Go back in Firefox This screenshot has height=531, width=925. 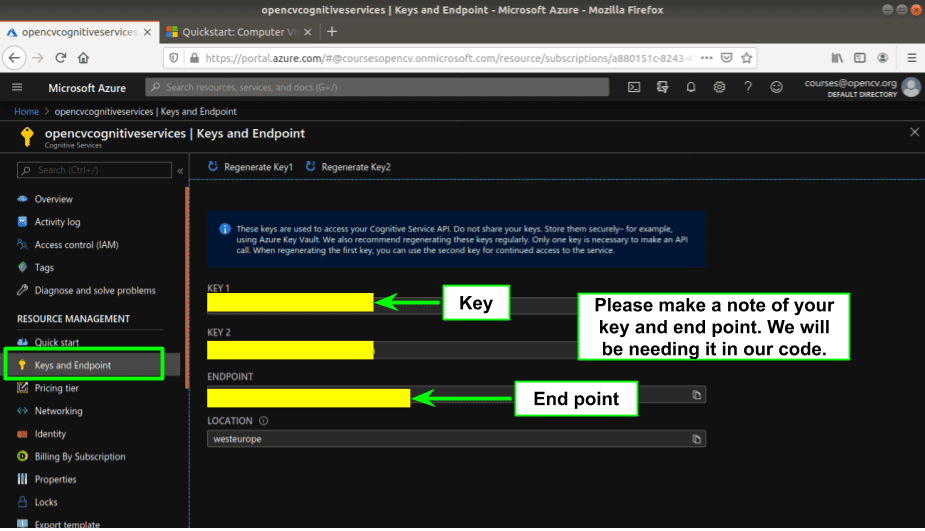click(14, 58)
